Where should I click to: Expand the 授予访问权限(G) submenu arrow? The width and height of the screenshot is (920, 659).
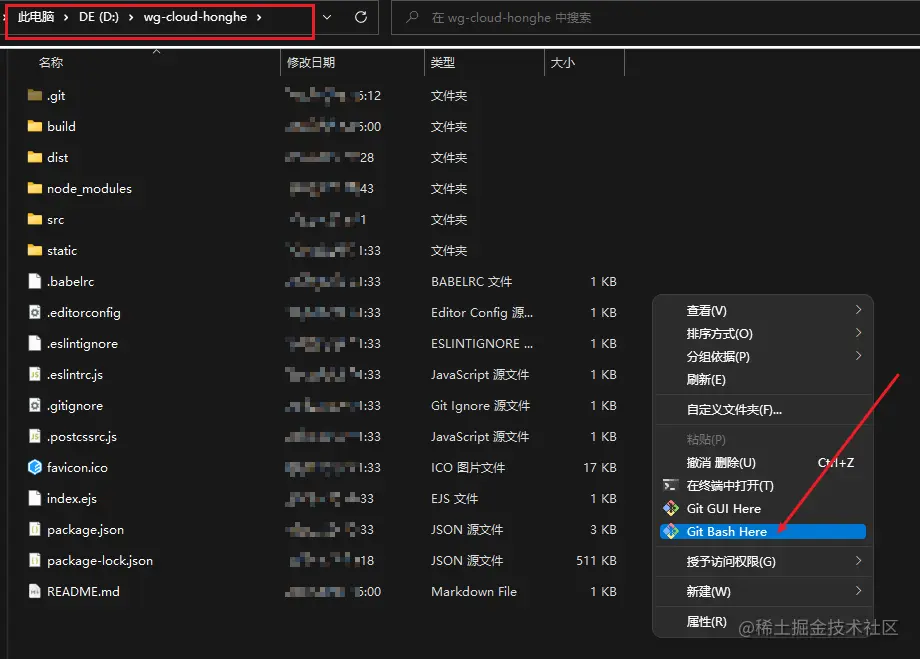tap(858, 560)
